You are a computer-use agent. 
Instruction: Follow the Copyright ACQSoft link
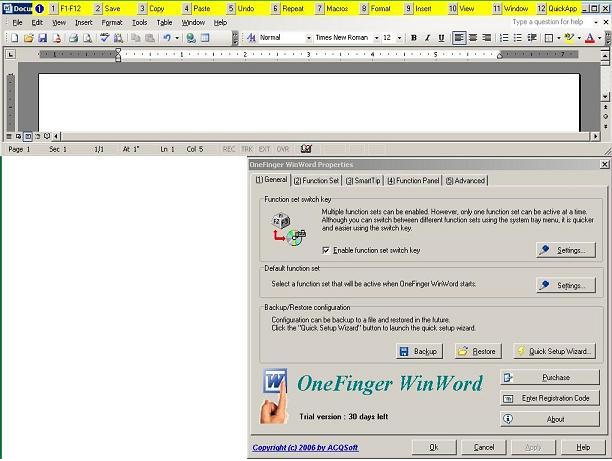(x=305, y=447)
